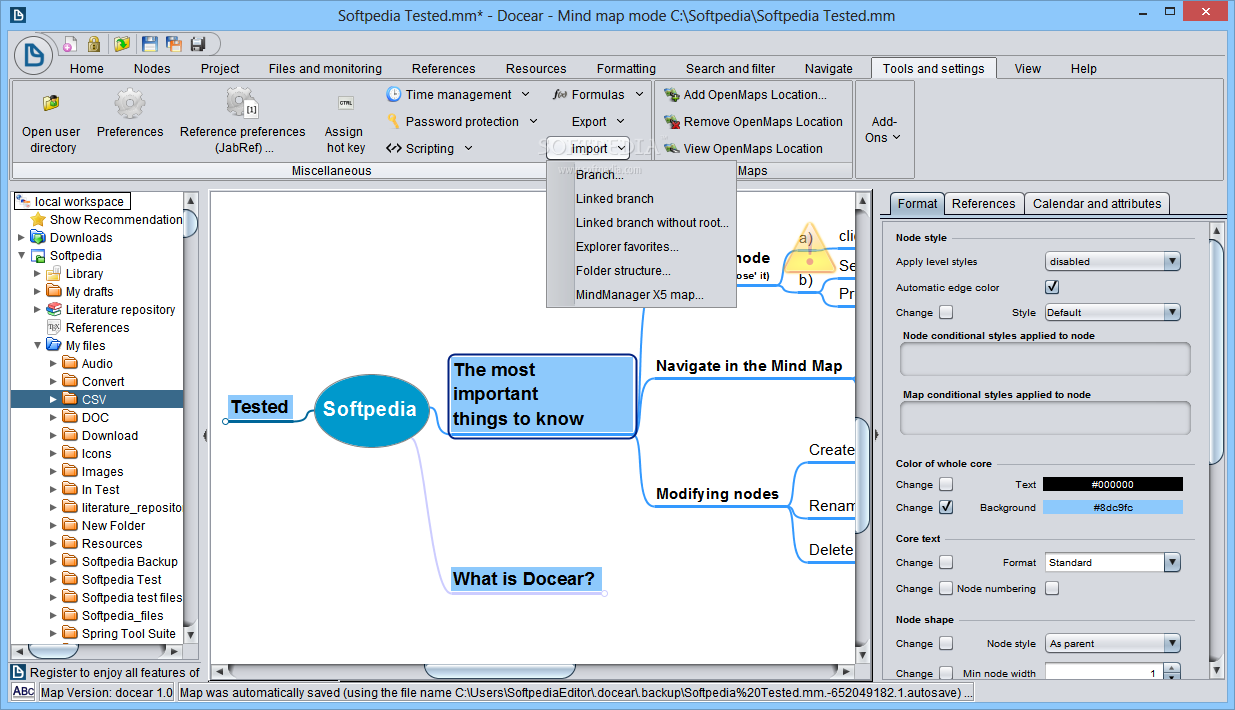Viewport: 1235px width, 710px height.
Task: Open Apply level styles dropdown
Action: tap(1112, 261)
